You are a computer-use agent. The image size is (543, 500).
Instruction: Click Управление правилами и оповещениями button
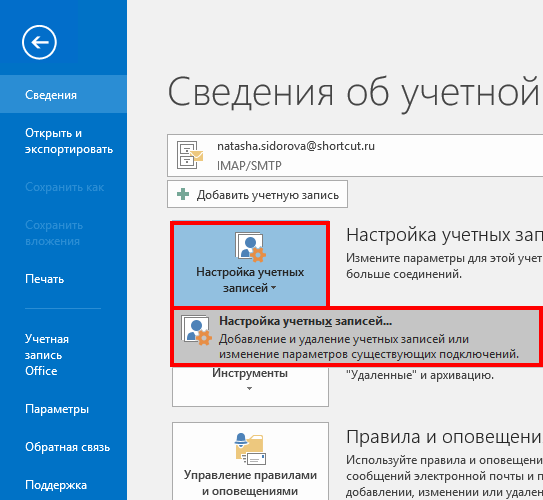coord(250,461)
